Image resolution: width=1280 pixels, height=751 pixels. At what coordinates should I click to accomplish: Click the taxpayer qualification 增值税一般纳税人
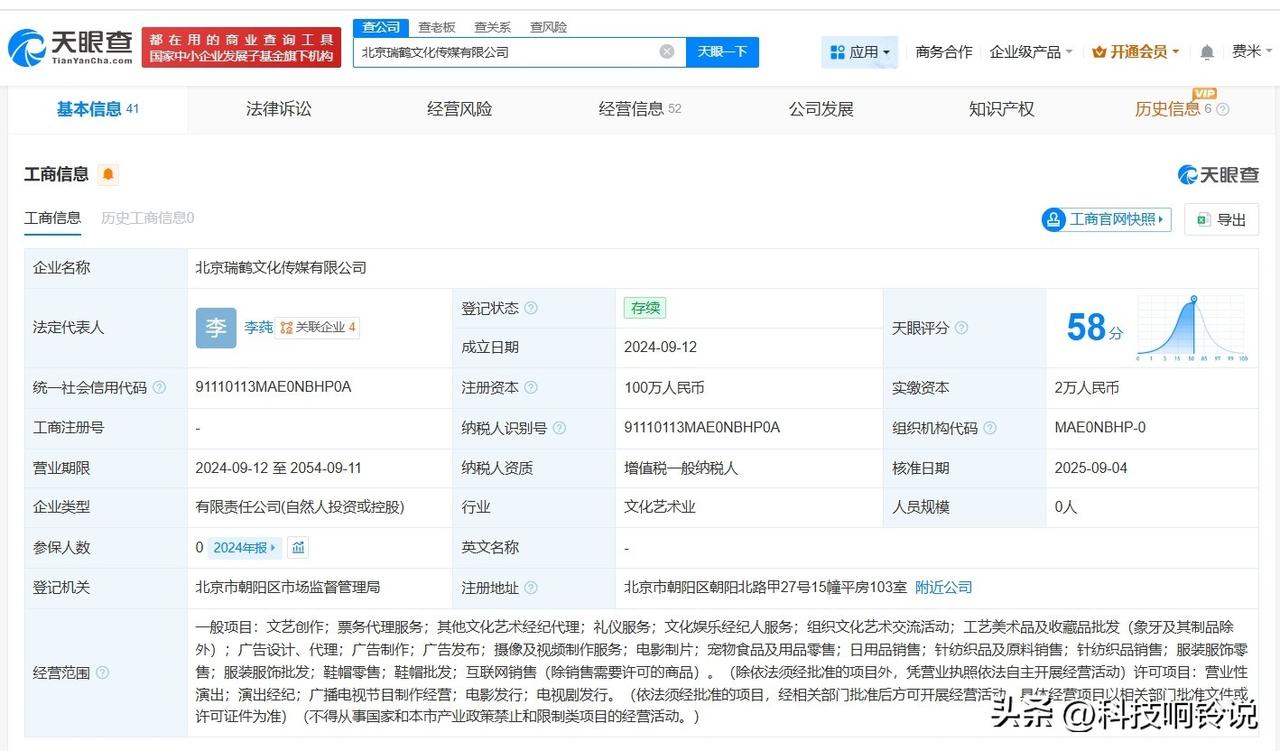tap(681, 467)
